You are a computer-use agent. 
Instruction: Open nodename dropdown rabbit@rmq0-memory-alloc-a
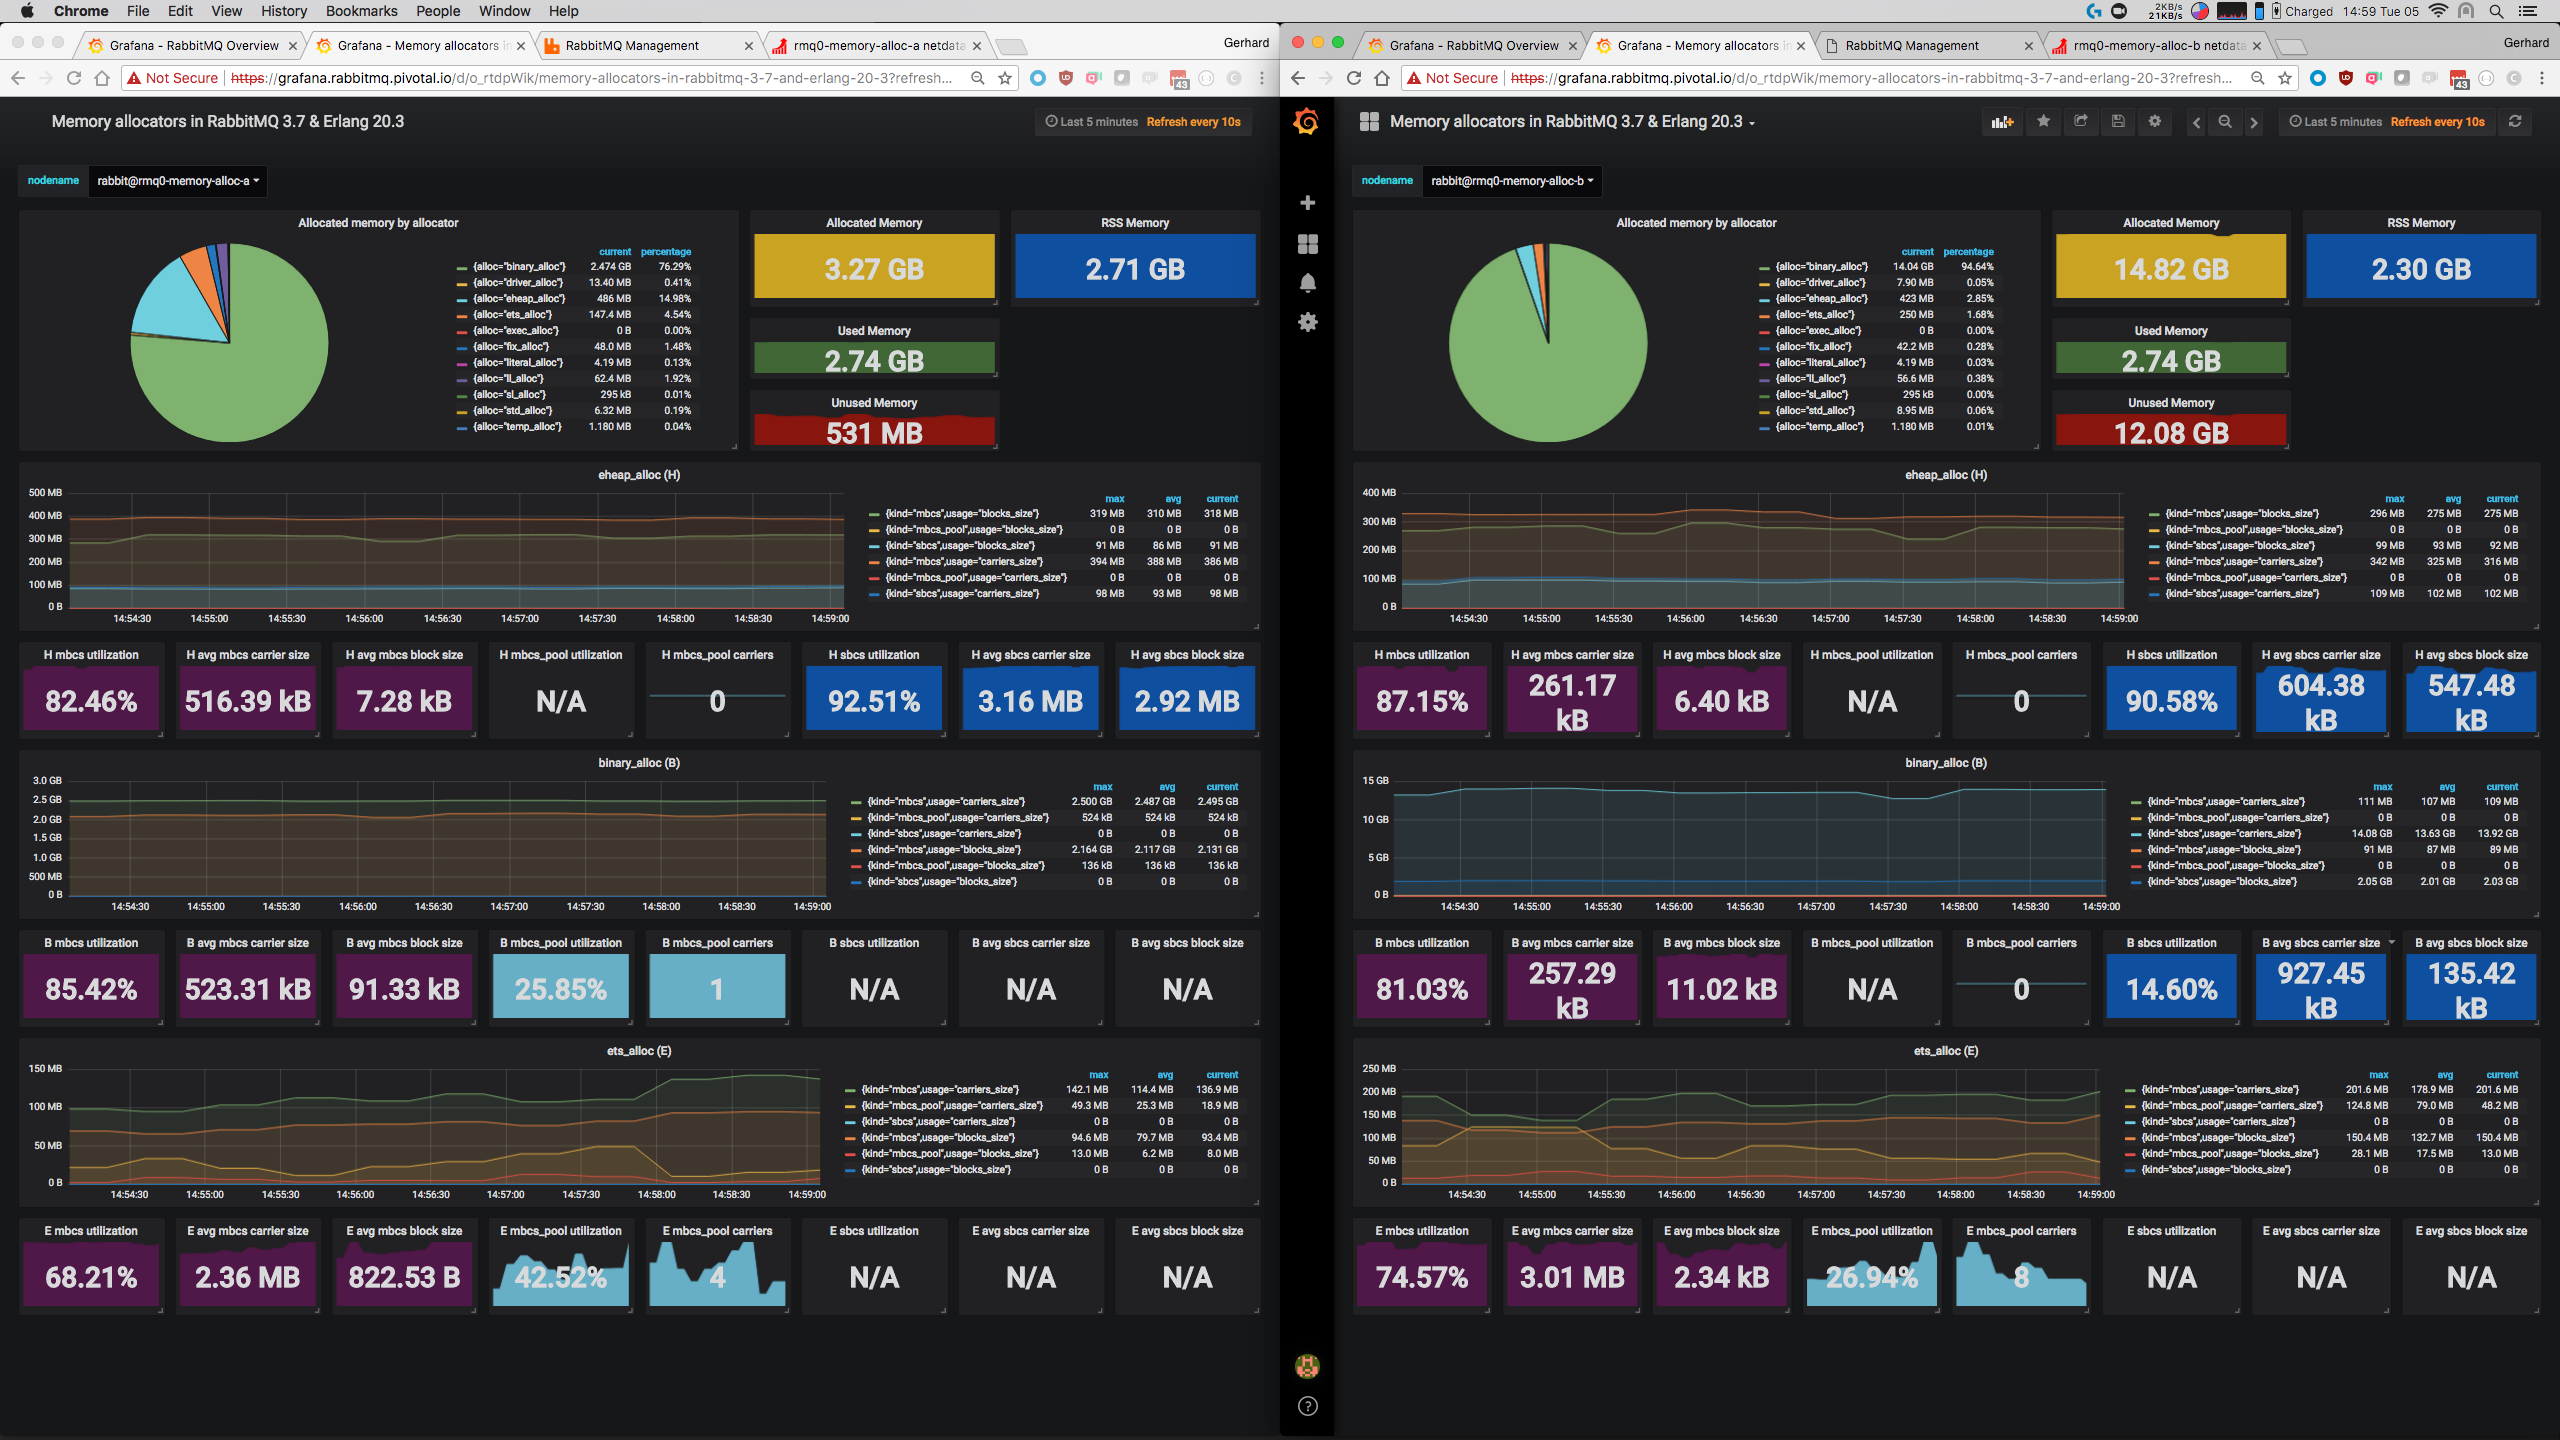(x=178, y=181)
